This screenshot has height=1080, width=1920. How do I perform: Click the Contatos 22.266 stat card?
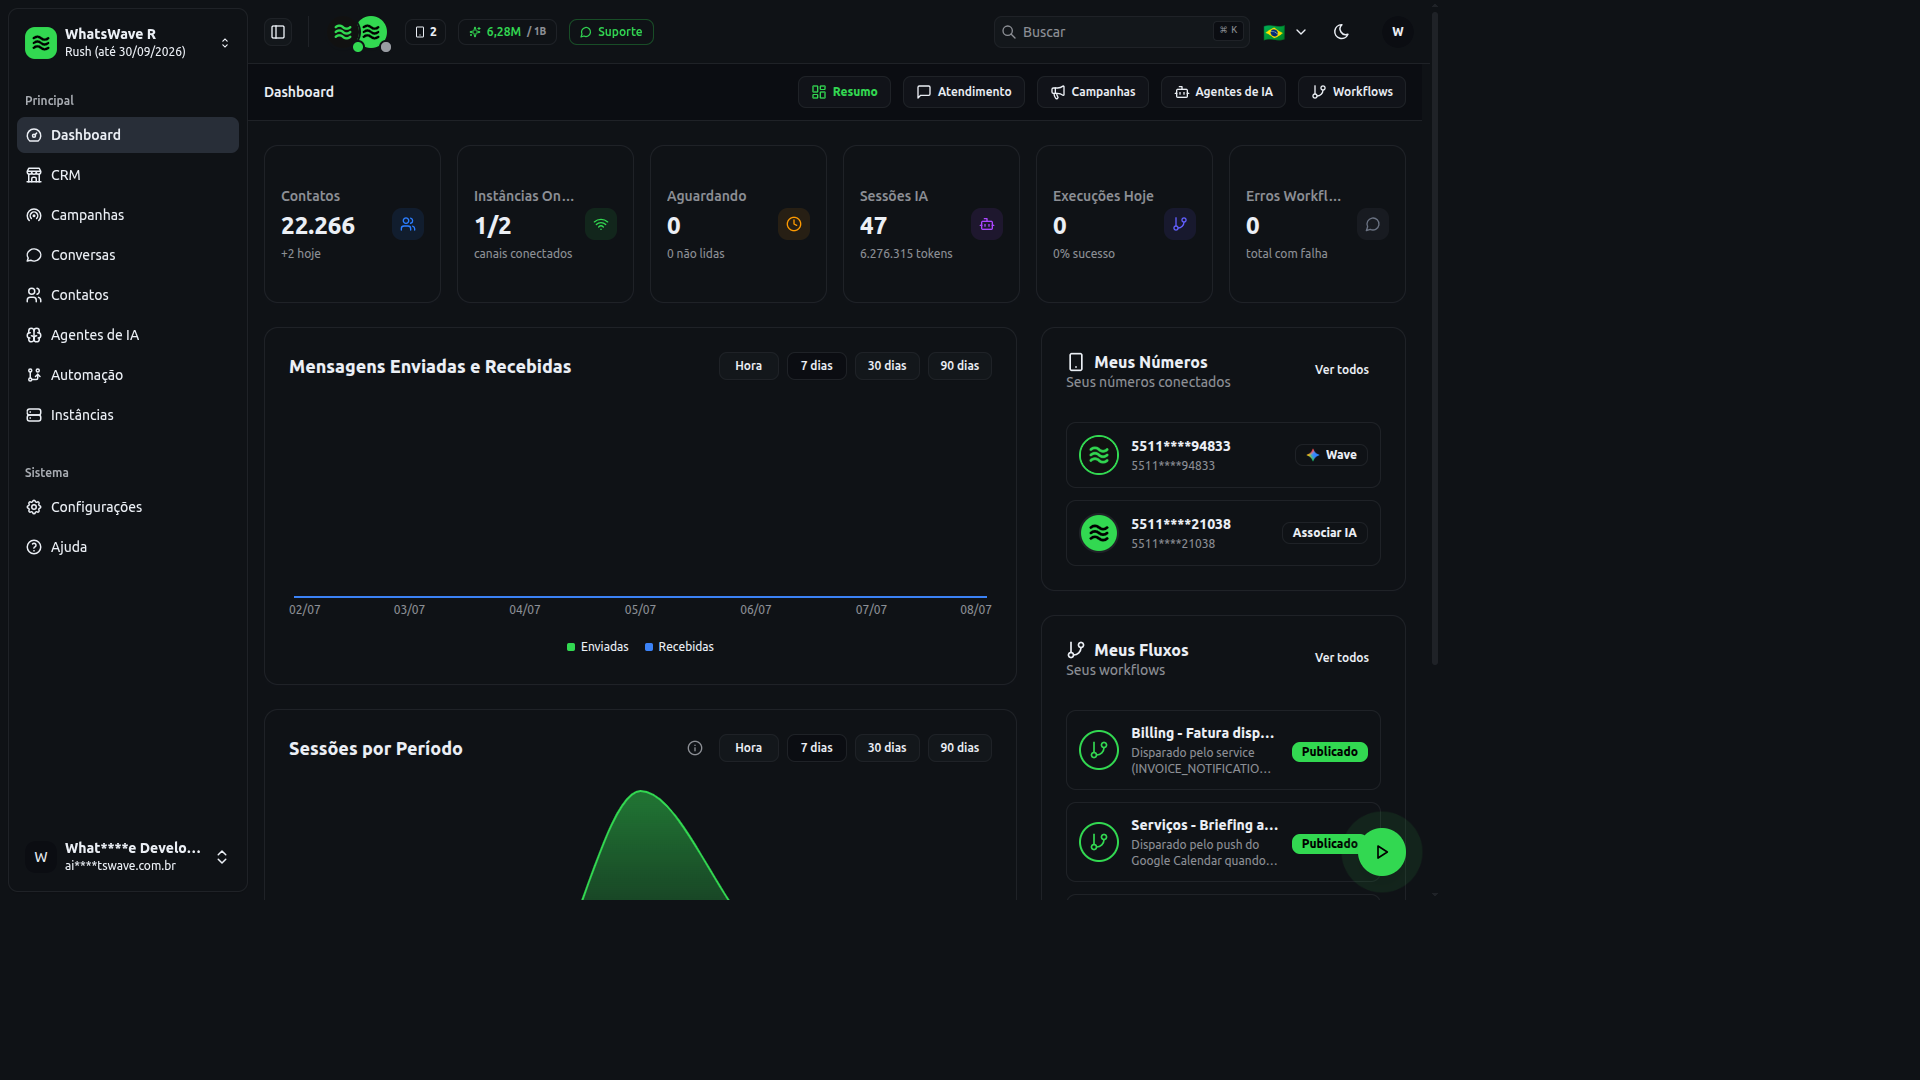(x=352, y=224)
